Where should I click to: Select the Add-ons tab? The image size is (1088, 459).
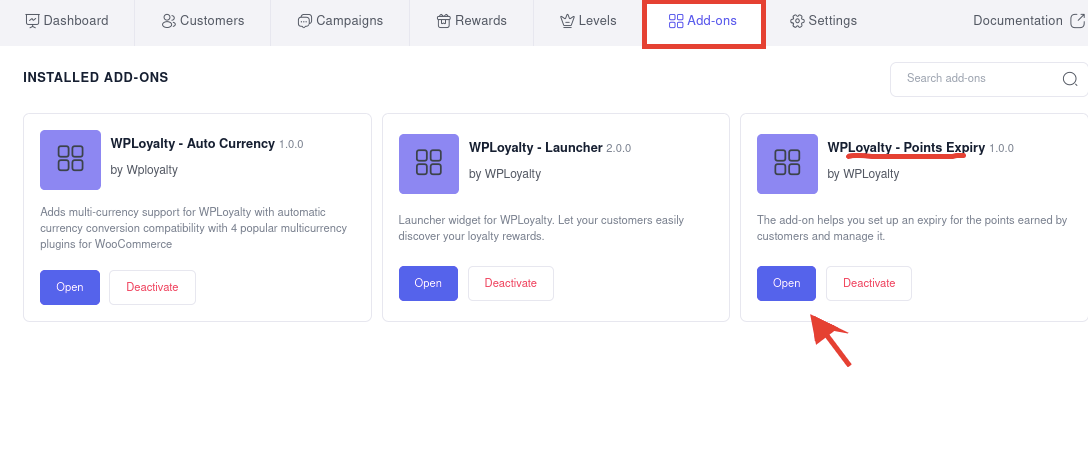[x=703, y=21]
